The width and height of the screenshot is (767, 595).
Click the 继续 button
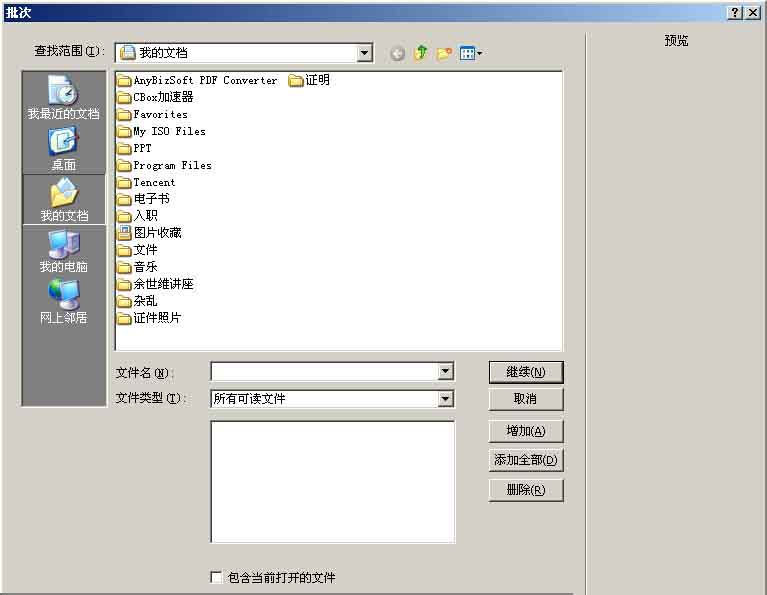[526, 372]
